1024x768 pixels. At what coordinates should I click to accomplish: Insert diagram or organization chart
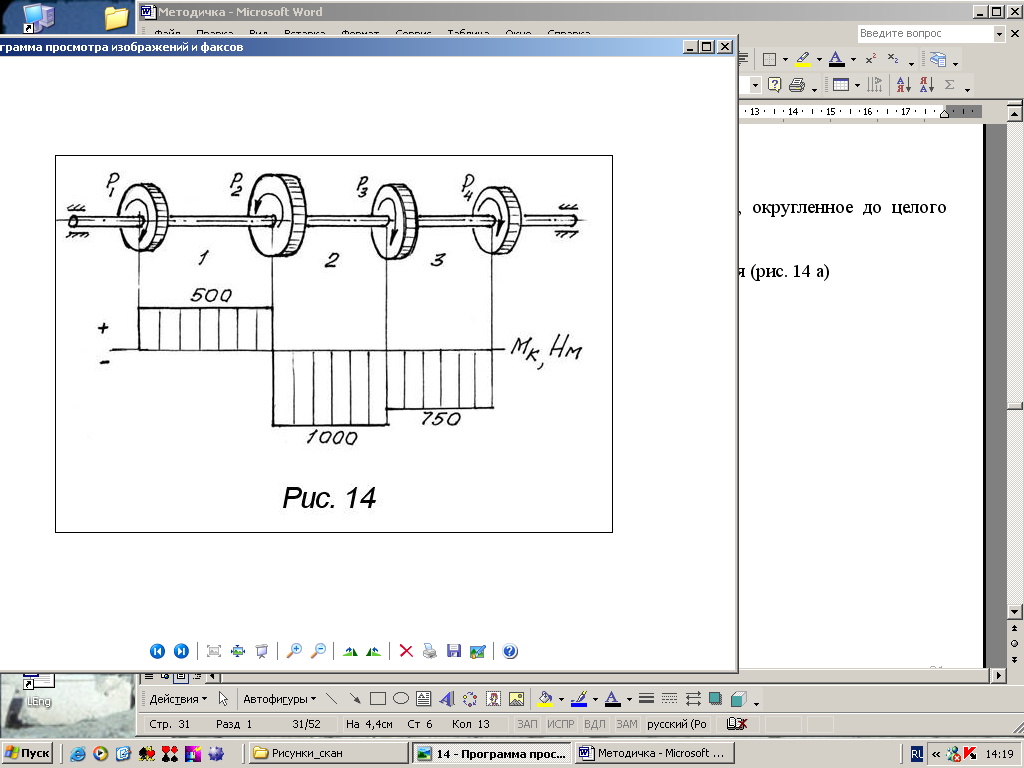[470, 699]
